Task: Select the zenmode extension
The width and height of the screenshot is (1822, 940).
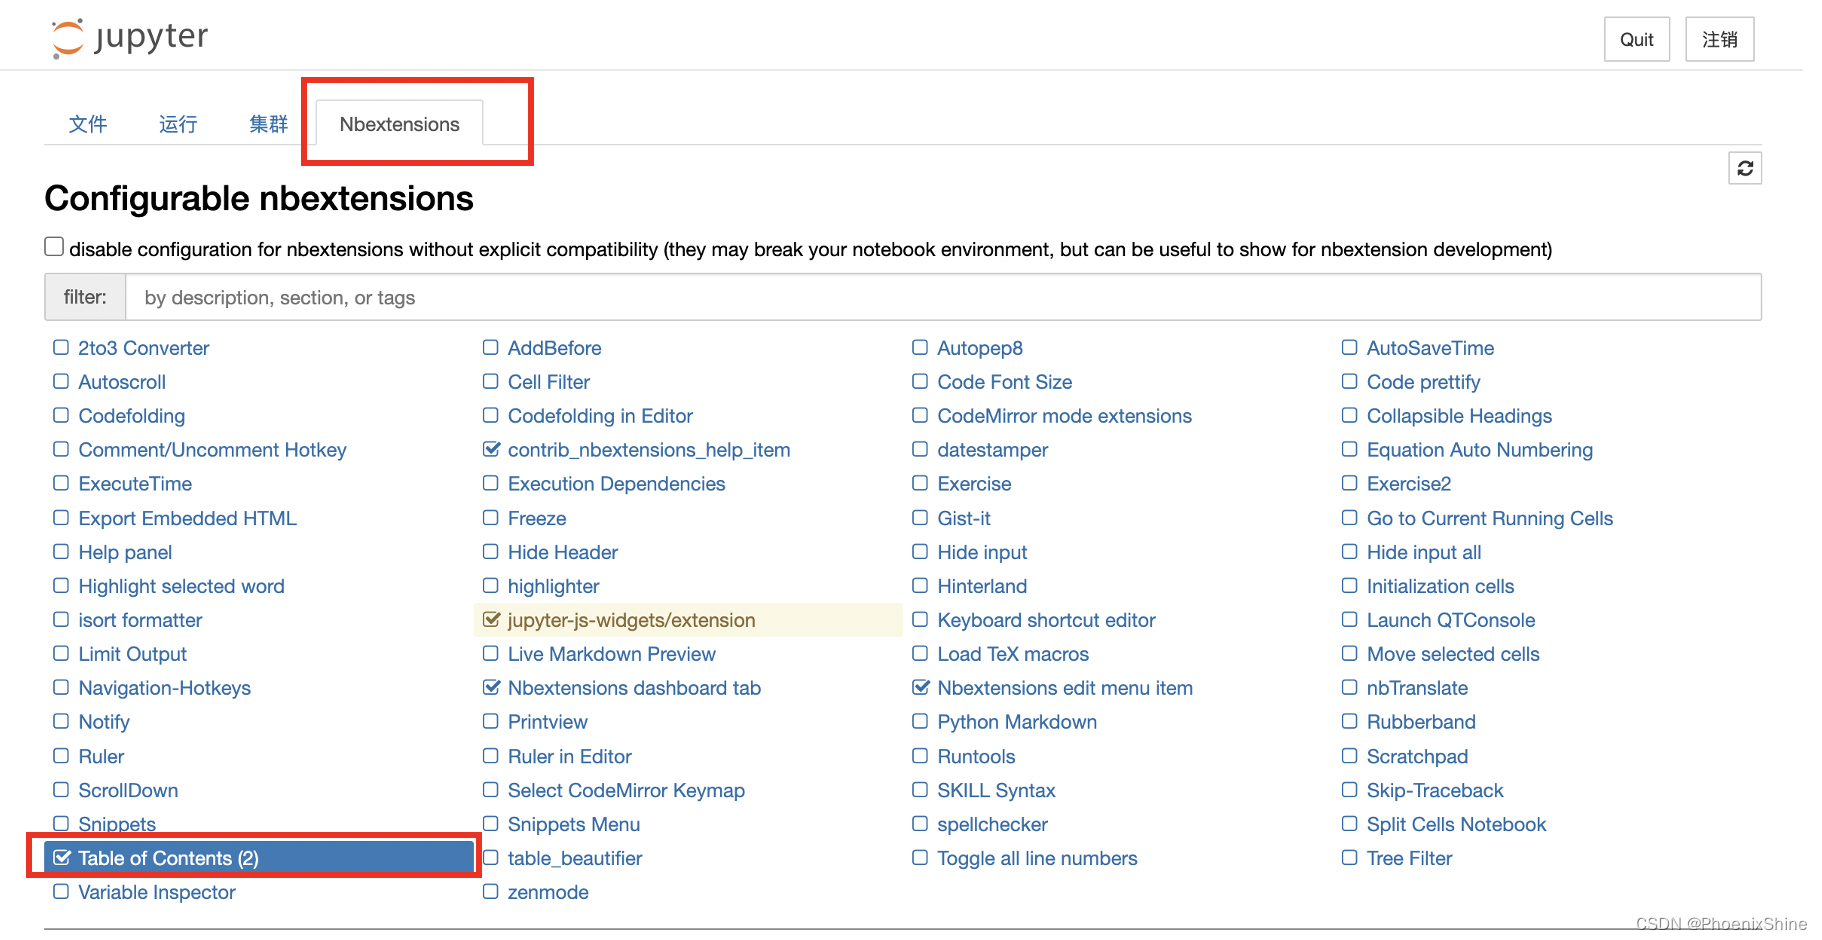Action: coord(548,892)
